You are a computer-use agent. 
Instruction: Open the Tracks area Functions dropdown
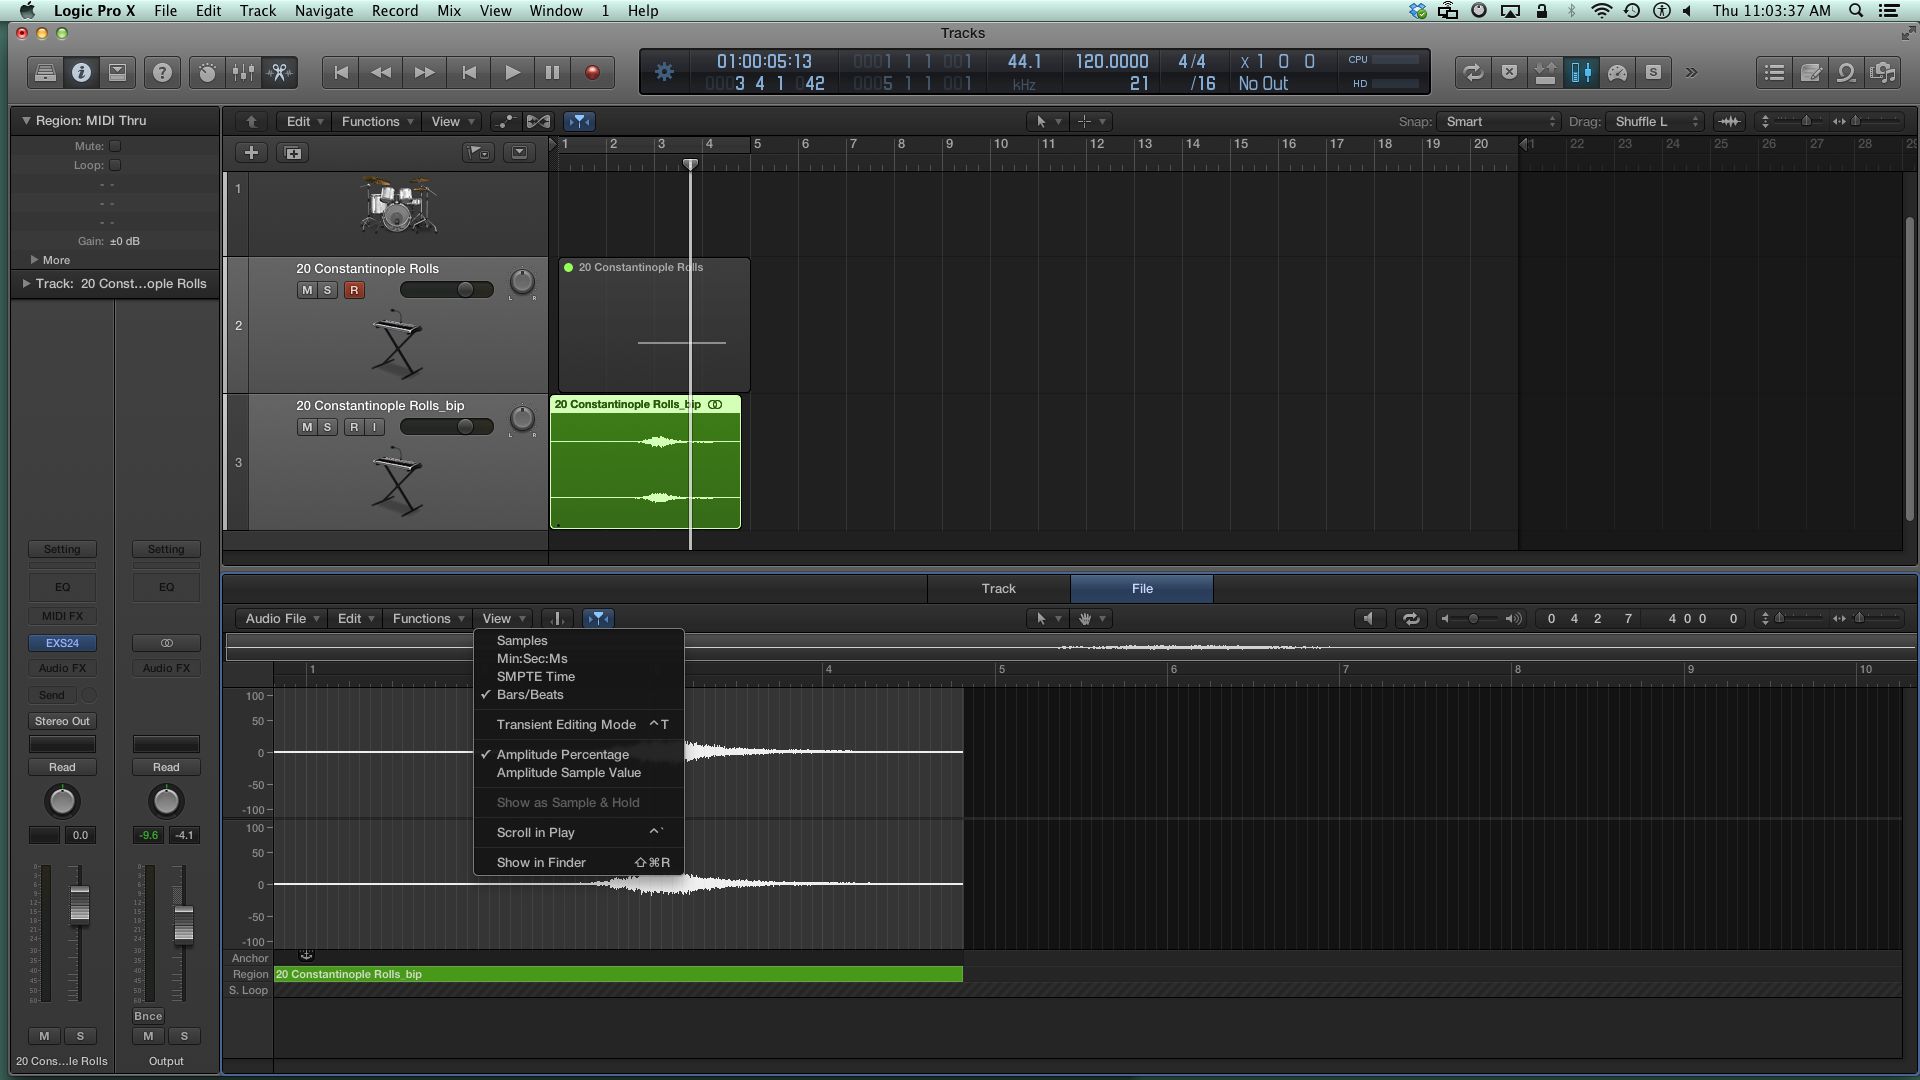tap(377, 121)
